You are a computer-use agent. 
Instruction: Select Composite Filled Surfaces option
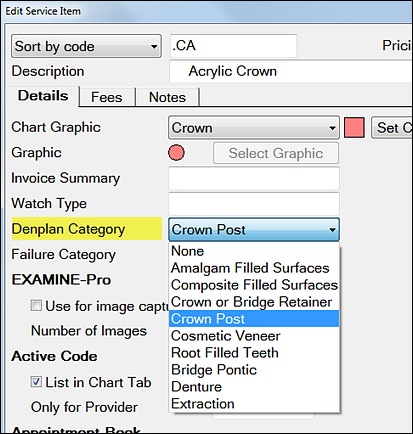(x=254, y=285)
